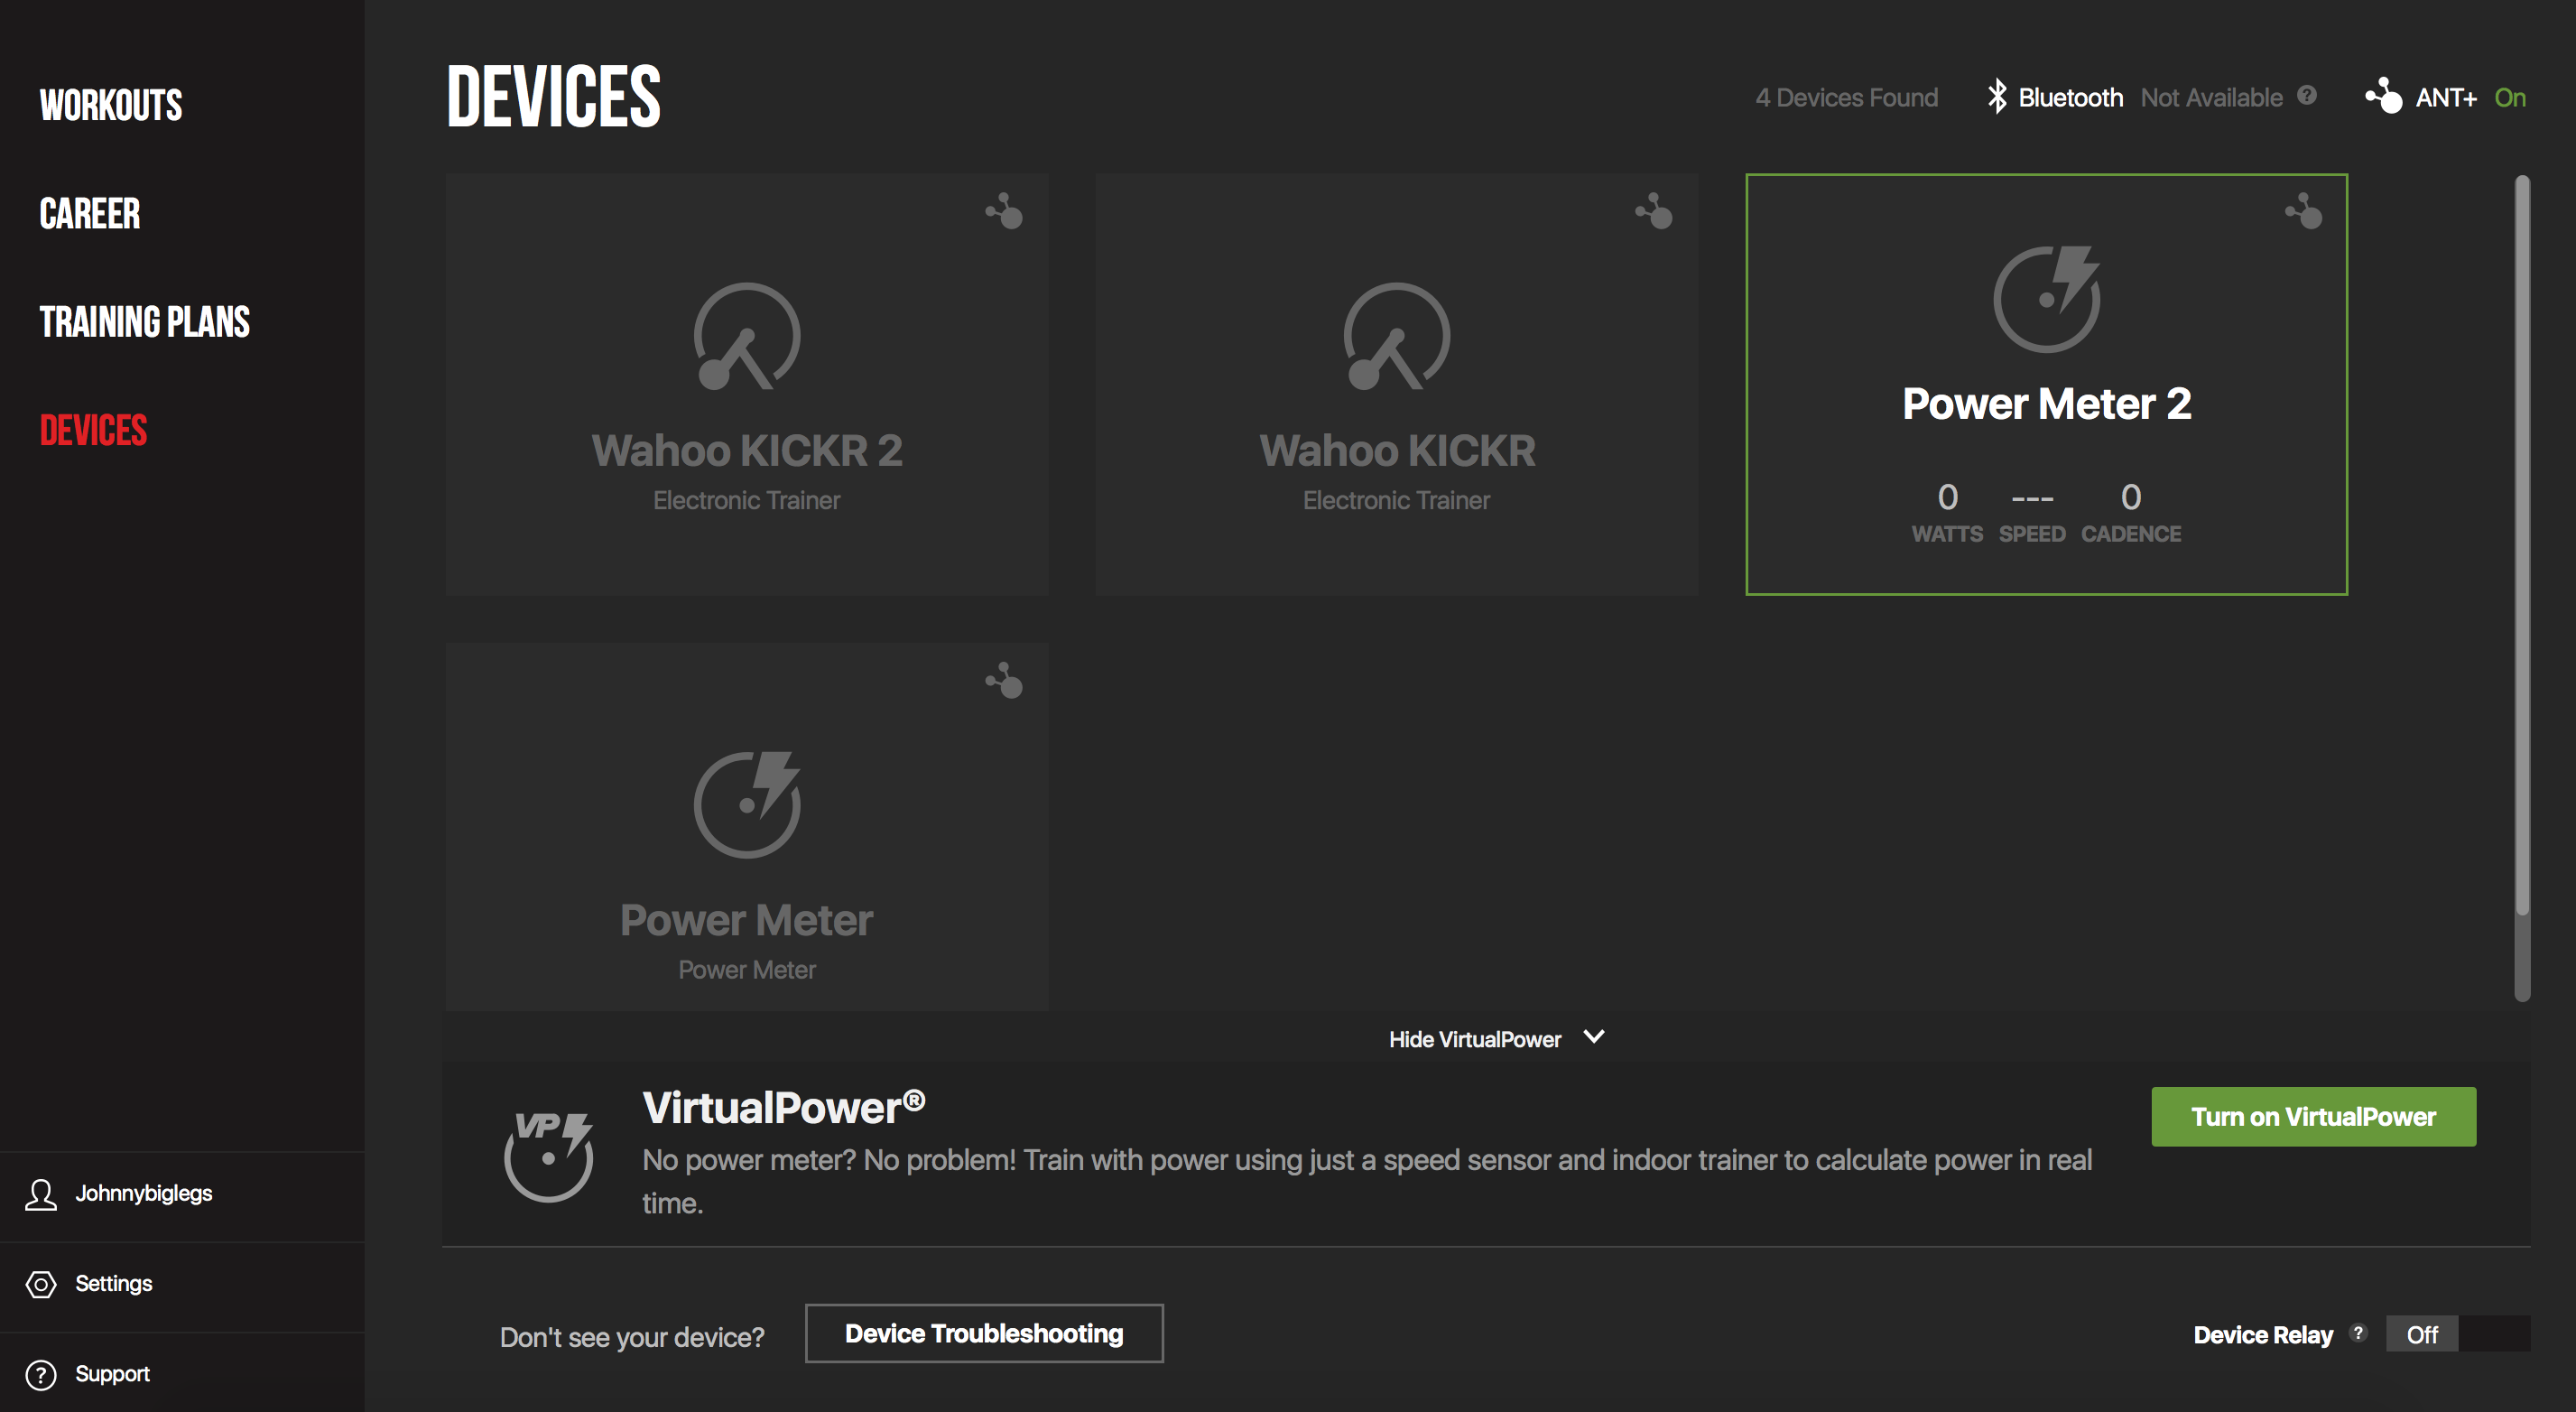The width and height of the screenshot is (2576, 1412).
Task: Click the Wahoo KICKR 2 trainer icon
Action: click(747, 336)
